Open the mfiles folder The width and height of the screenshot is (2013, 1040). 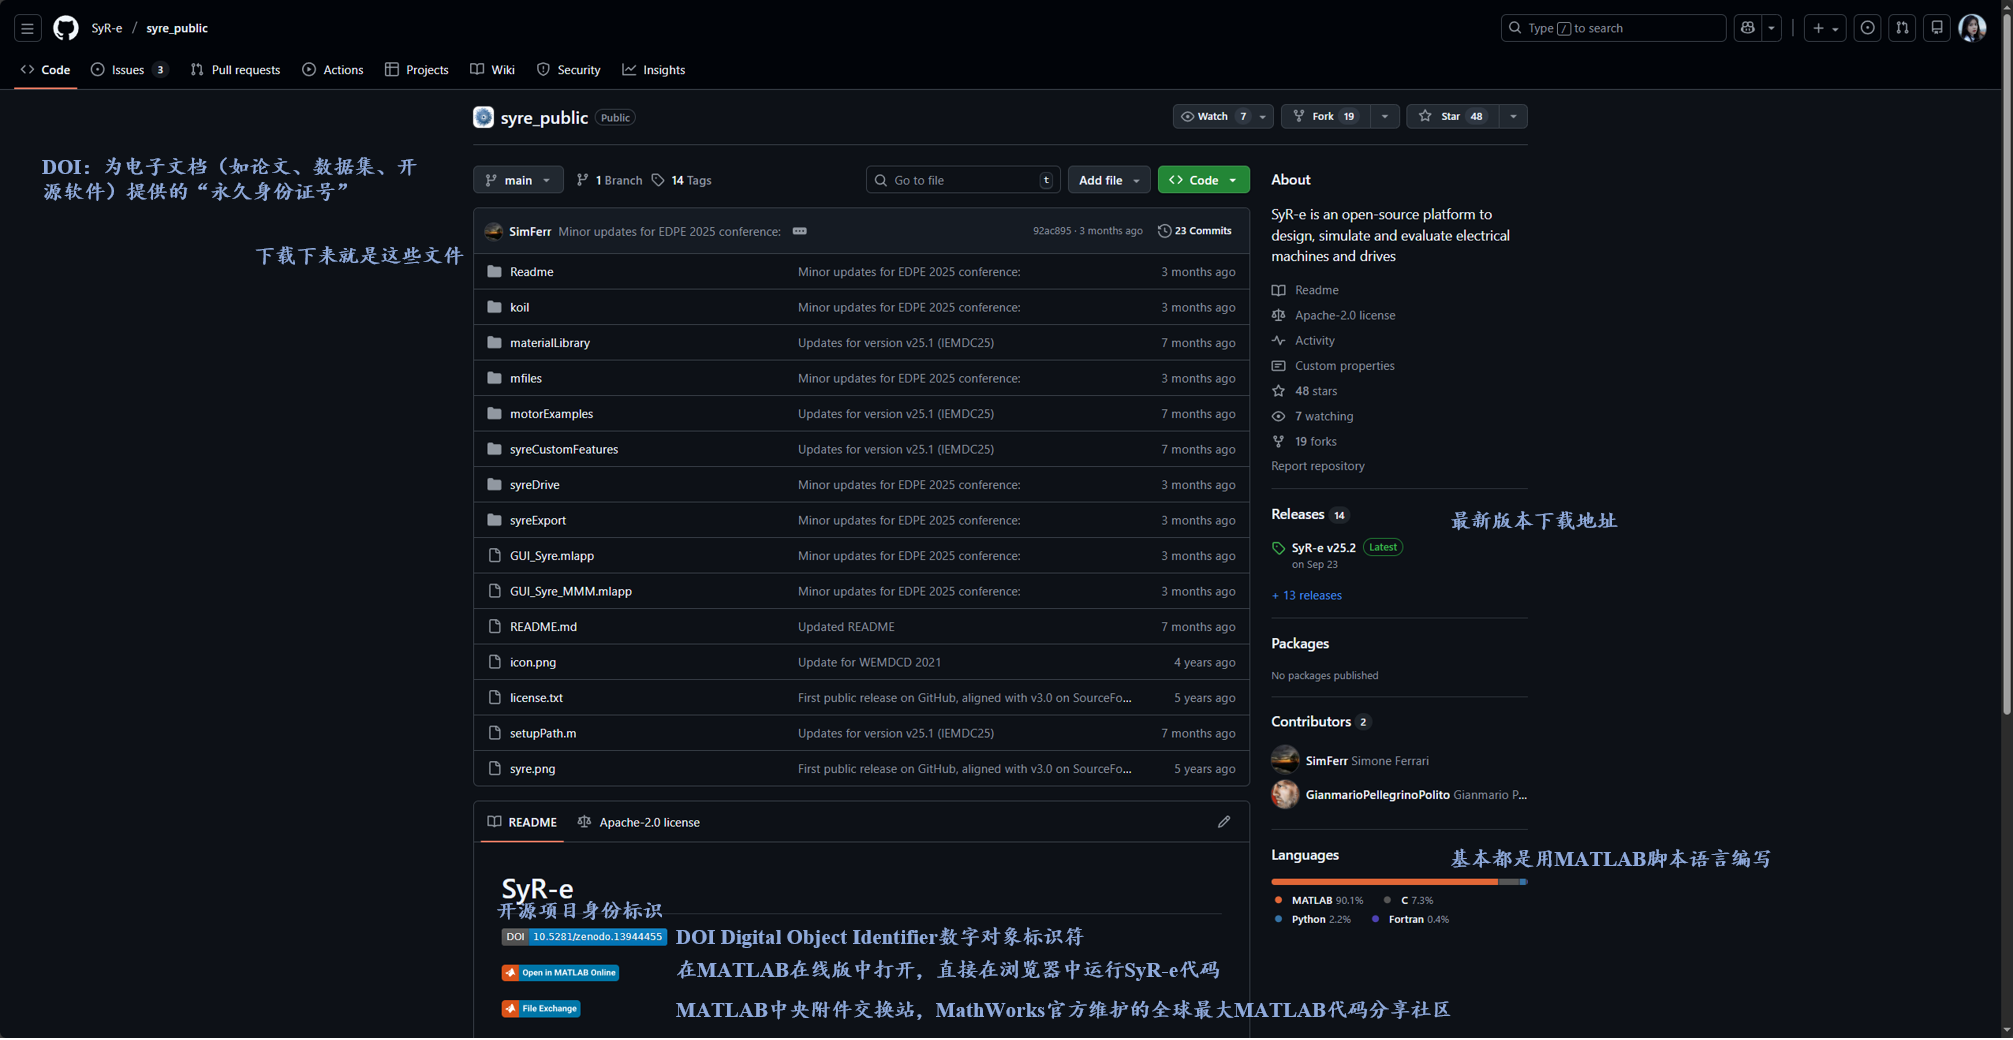point(526,378)
